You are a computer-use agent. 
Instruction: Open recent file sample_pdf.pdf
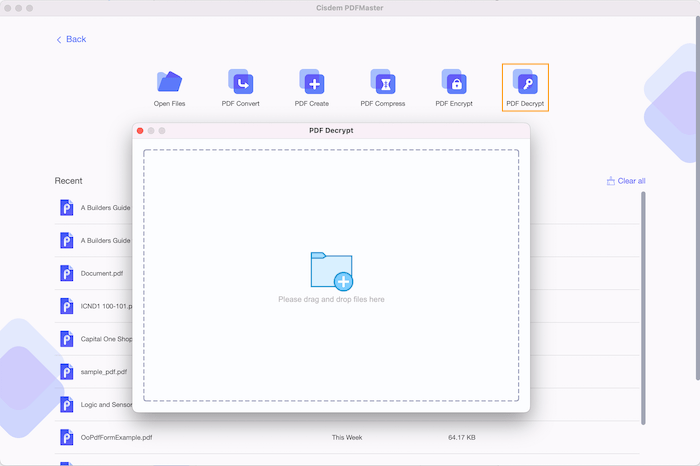click(x=104, y=372)
